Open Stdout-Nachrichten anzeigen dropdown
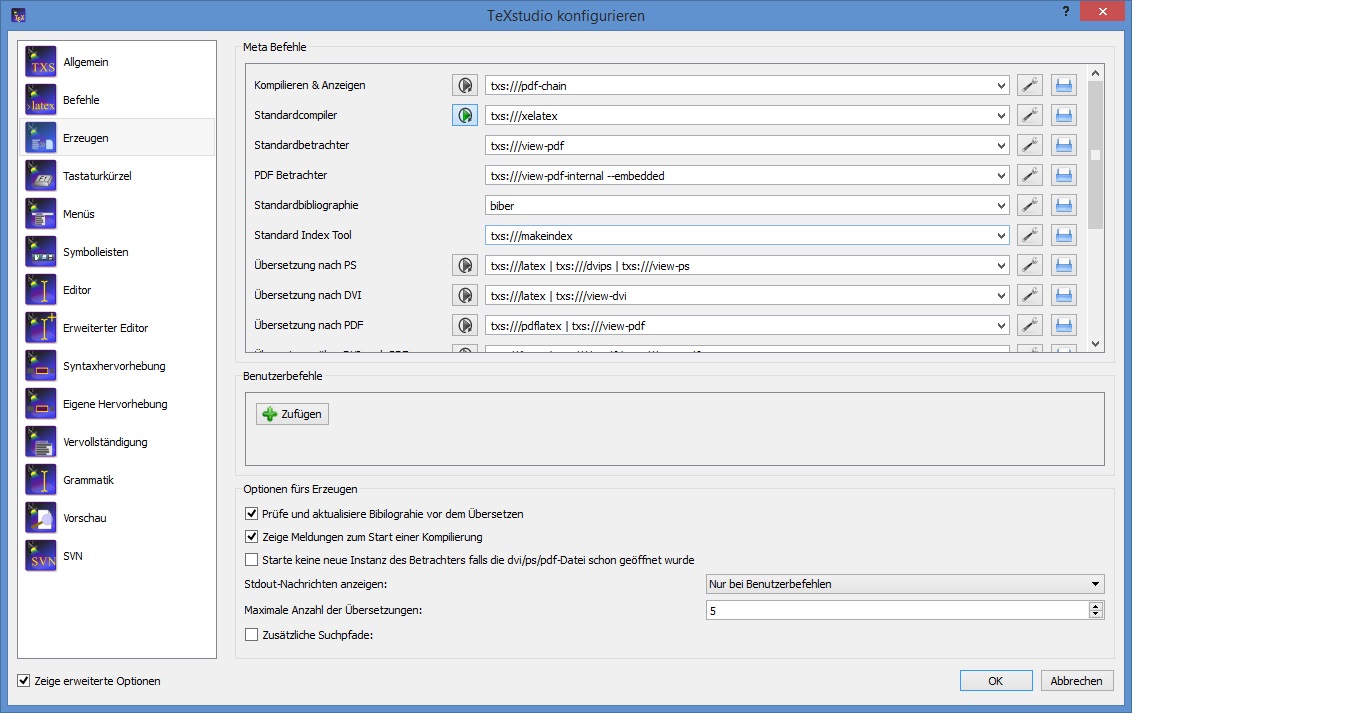This screenshot has height=713, width=1360. (x=905, y=584)
